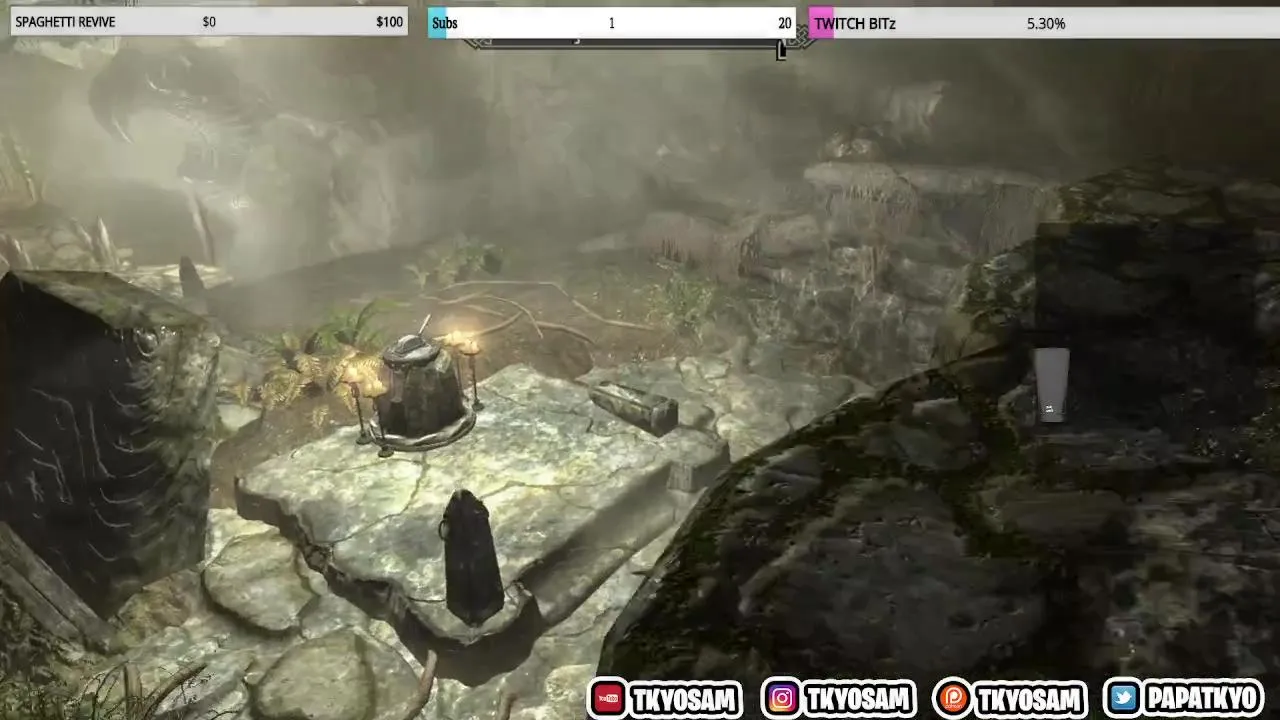Click the Subs goal value 20
1280x720 pixels.
click(x=785, y=23)
